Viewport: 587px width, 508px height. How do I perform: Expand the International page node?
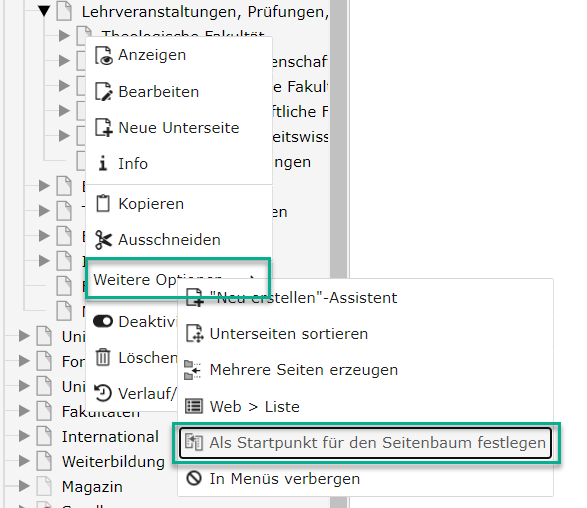coord(24,436)
